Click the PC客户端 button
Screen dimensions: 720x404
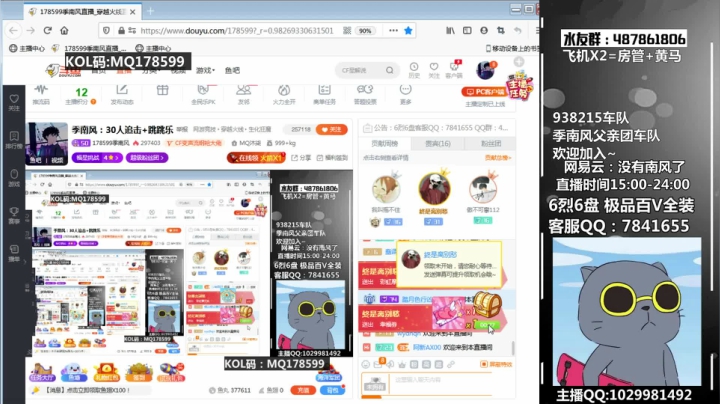tap(484, 92)
